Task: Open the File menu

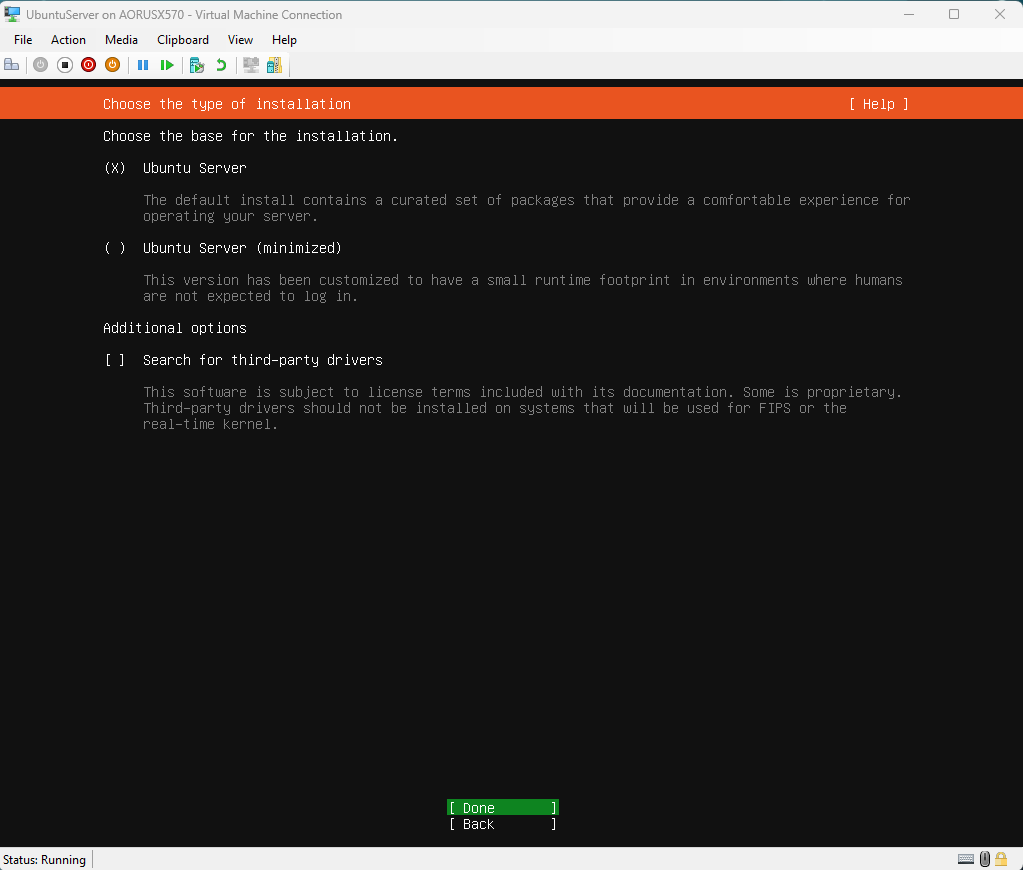Action: coord(23,40)
